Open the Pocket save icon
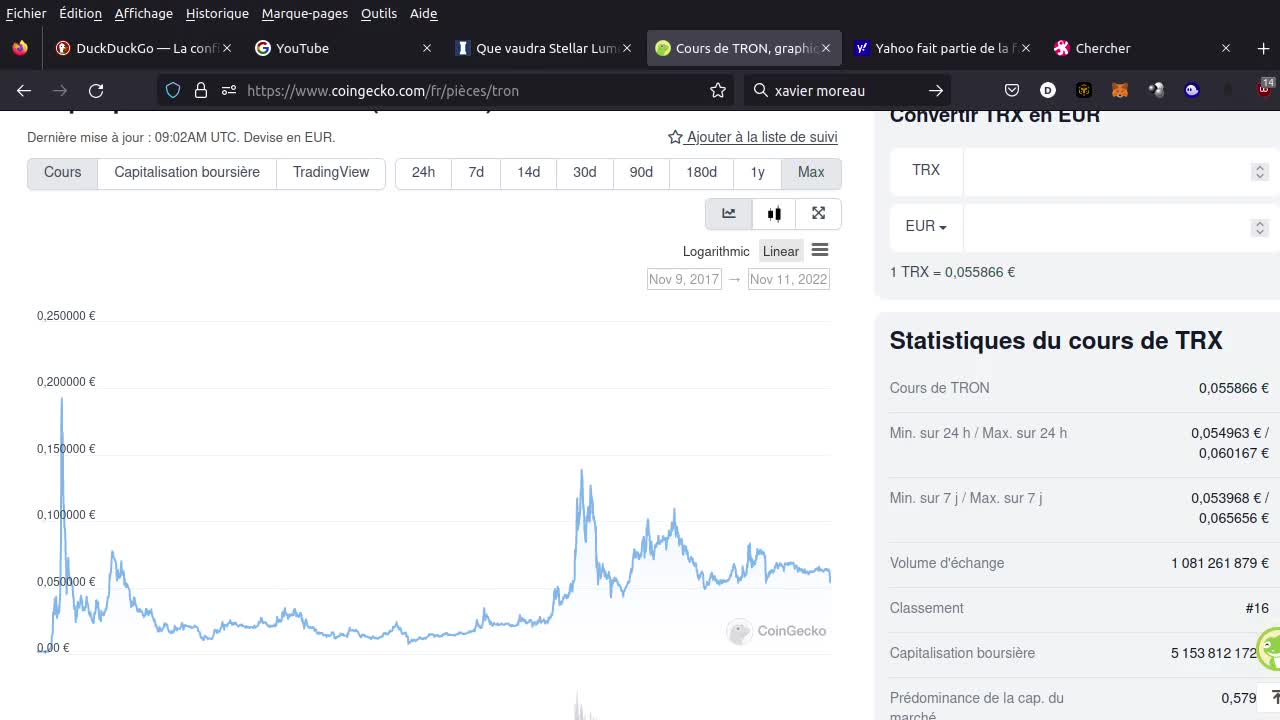 (x=1012, y=90)
